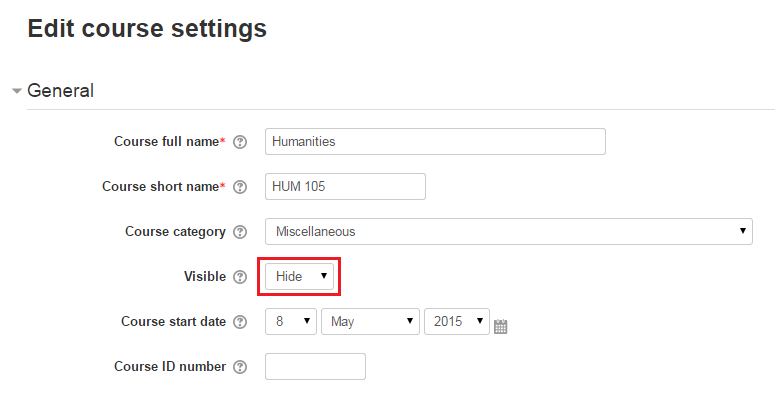
Task: Focus the empty Course ID number field
Action: [315, 367]
